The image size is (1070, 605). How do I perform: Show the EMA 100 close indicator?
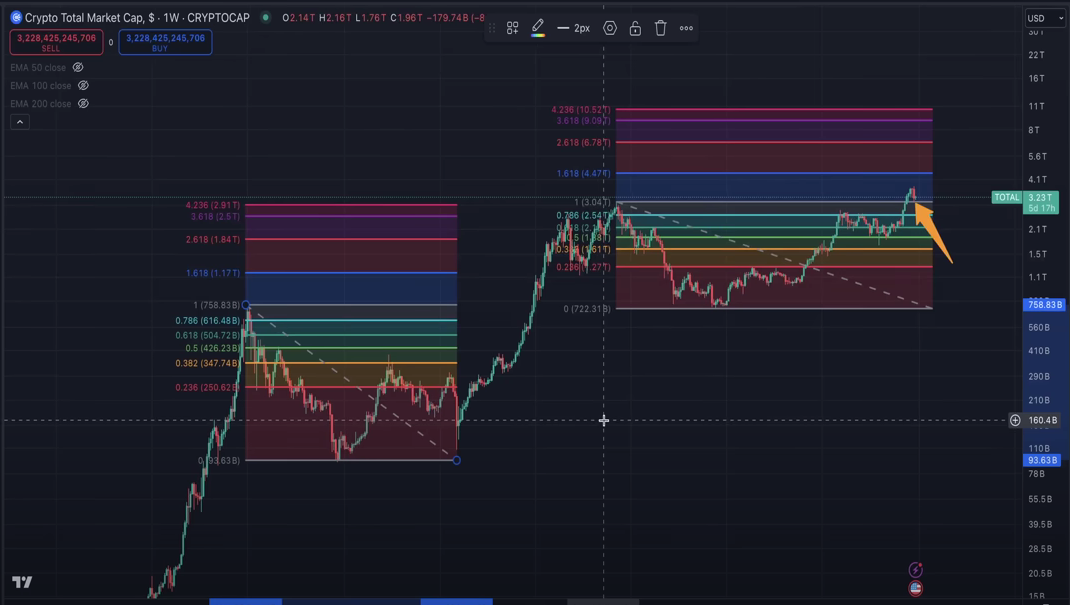click(83, 86)
